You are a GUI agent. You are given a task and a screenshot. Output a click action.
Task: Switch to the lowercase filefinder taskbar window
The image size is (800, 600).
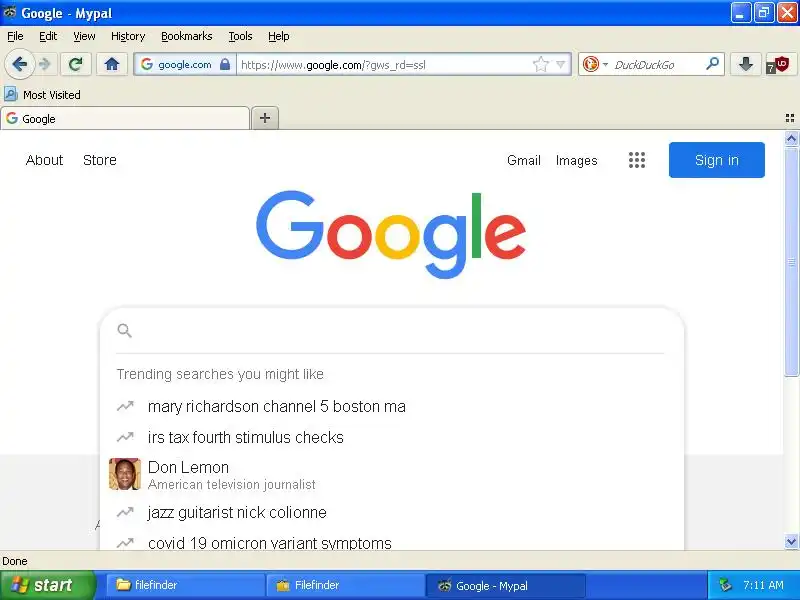(185, 585)
